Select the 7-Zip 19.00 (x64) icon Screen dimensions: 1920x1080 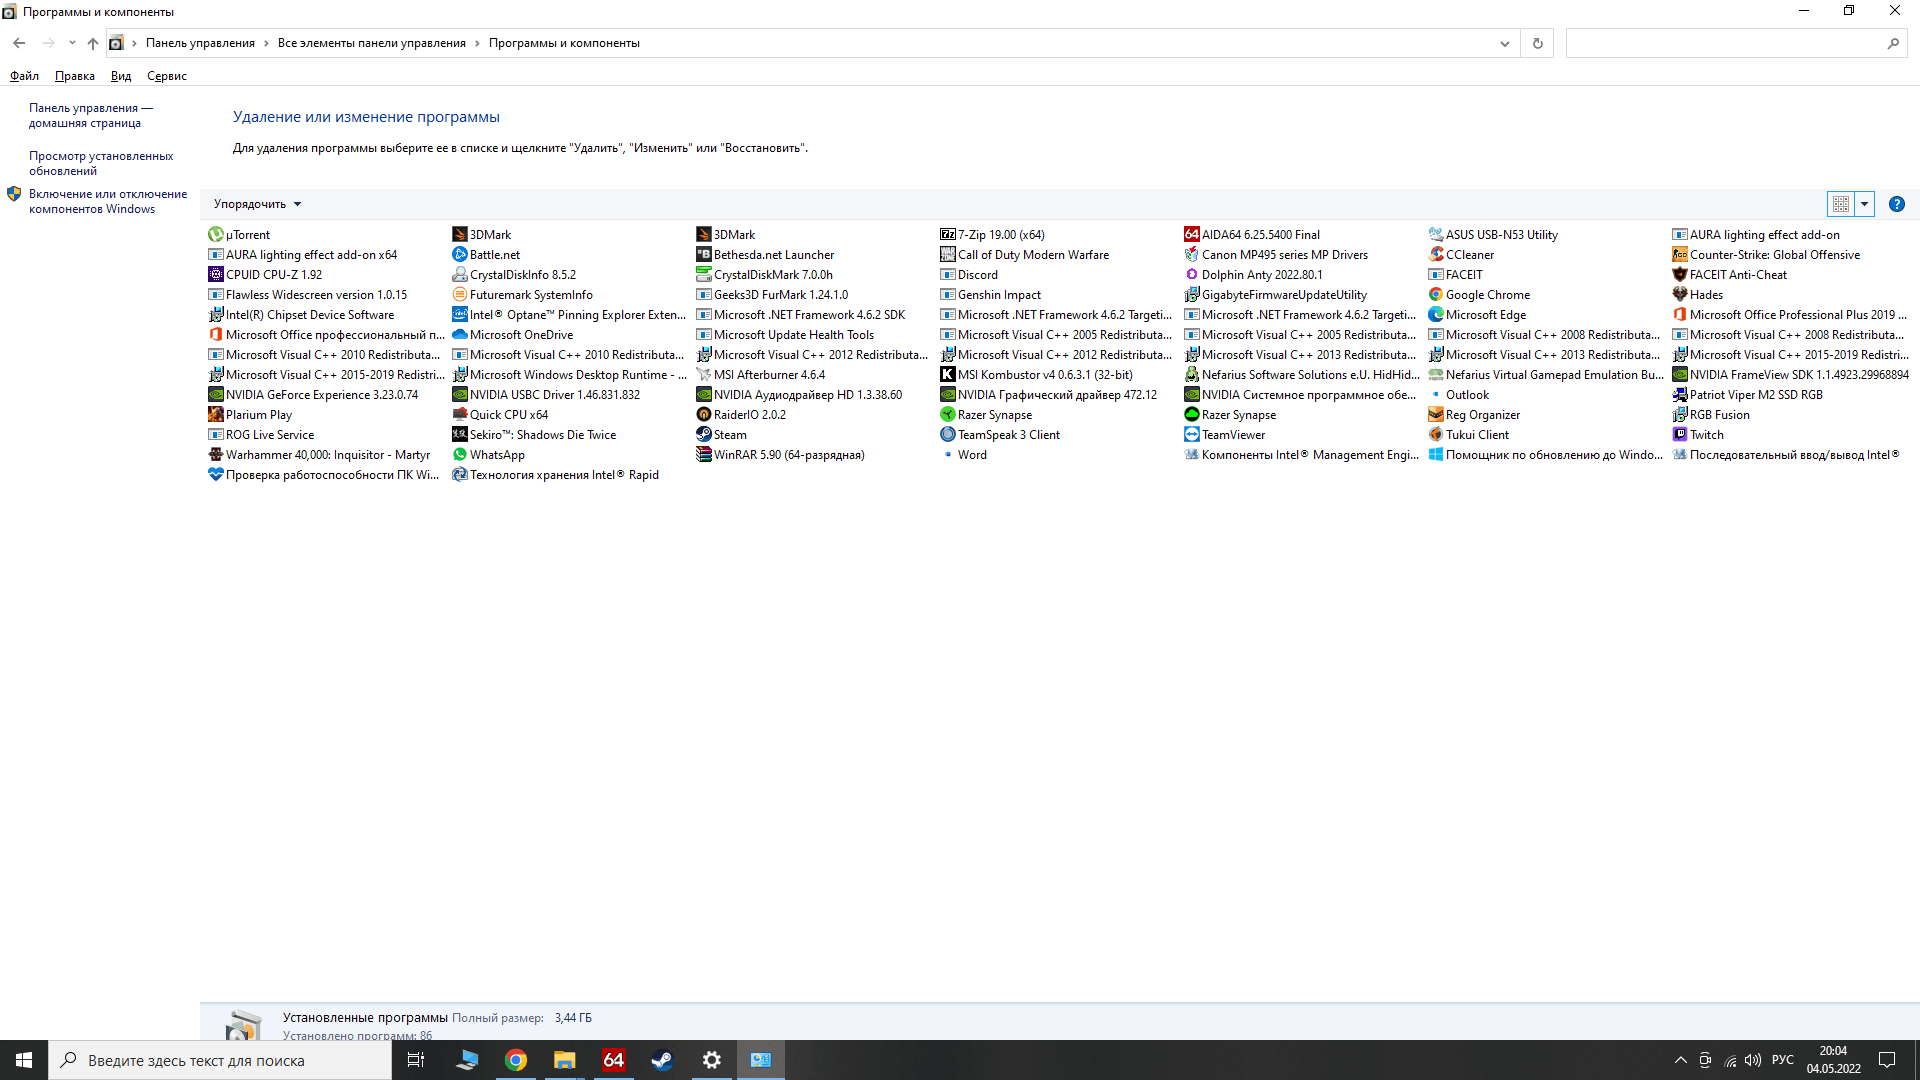coord(947,234)
